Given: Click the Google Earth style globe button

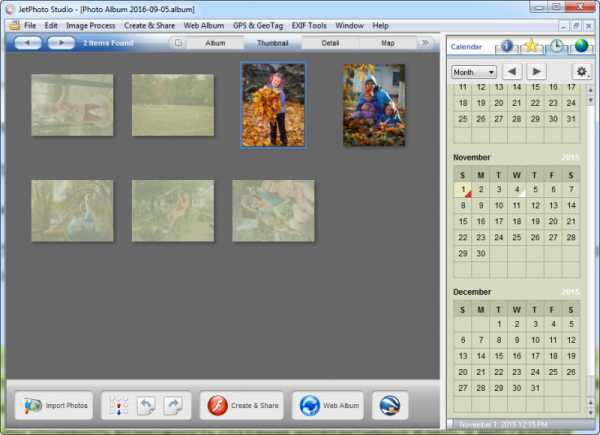Looking at the screenshot, I should (x=390, y=405).
